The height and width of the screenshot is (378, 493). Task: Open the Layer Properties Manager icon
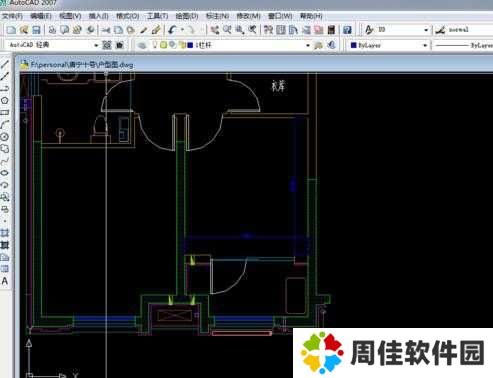pos(142,45)
